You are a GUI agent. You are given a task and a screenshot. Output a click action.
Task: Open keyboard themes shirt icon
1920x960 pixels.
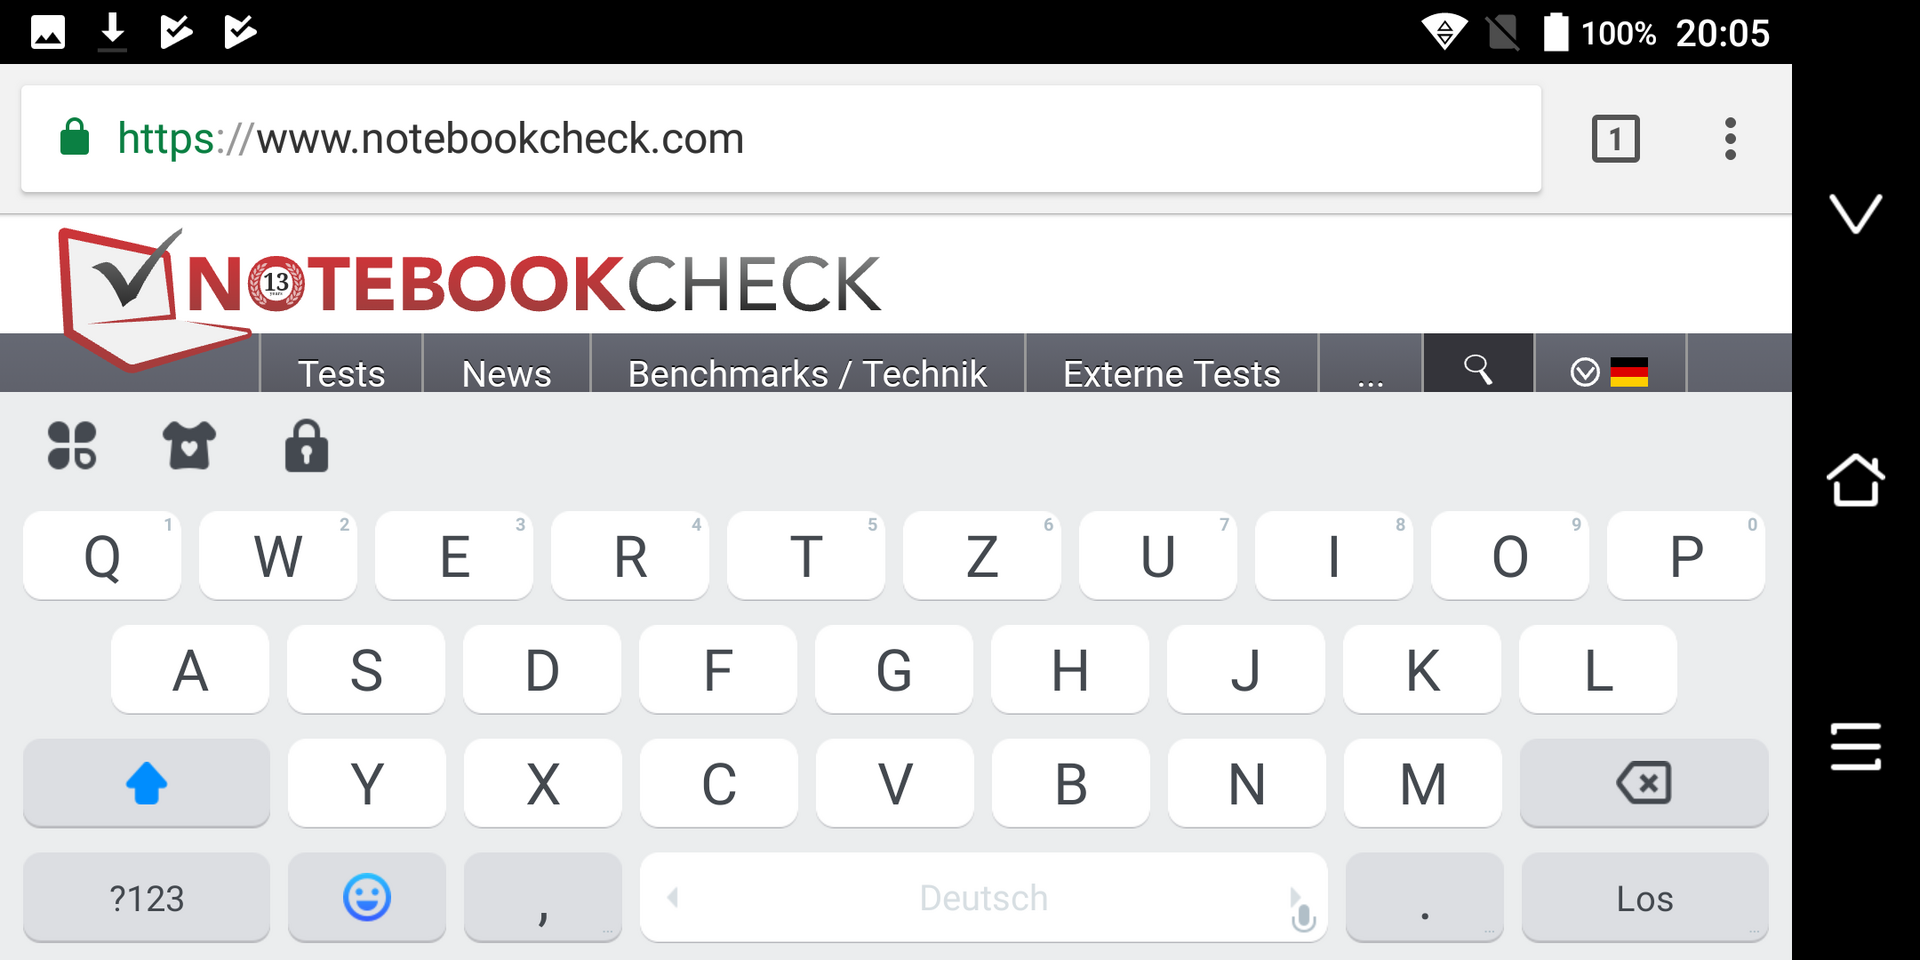click(189, 445)
